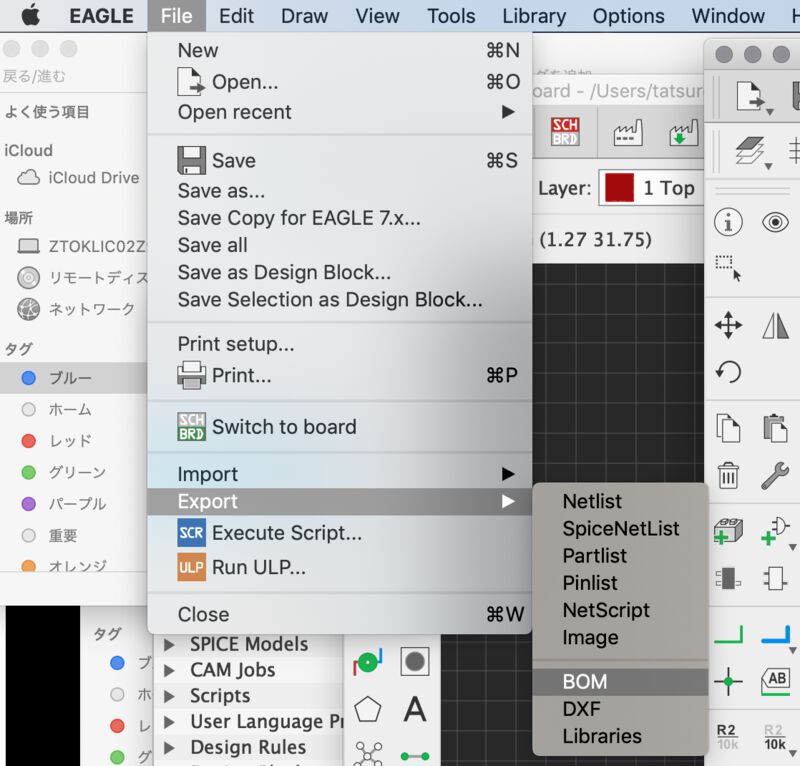The width and height of the screenshot is (800, 766).
Task: Click the Add gate green plus icon
Action: (775, 531)
